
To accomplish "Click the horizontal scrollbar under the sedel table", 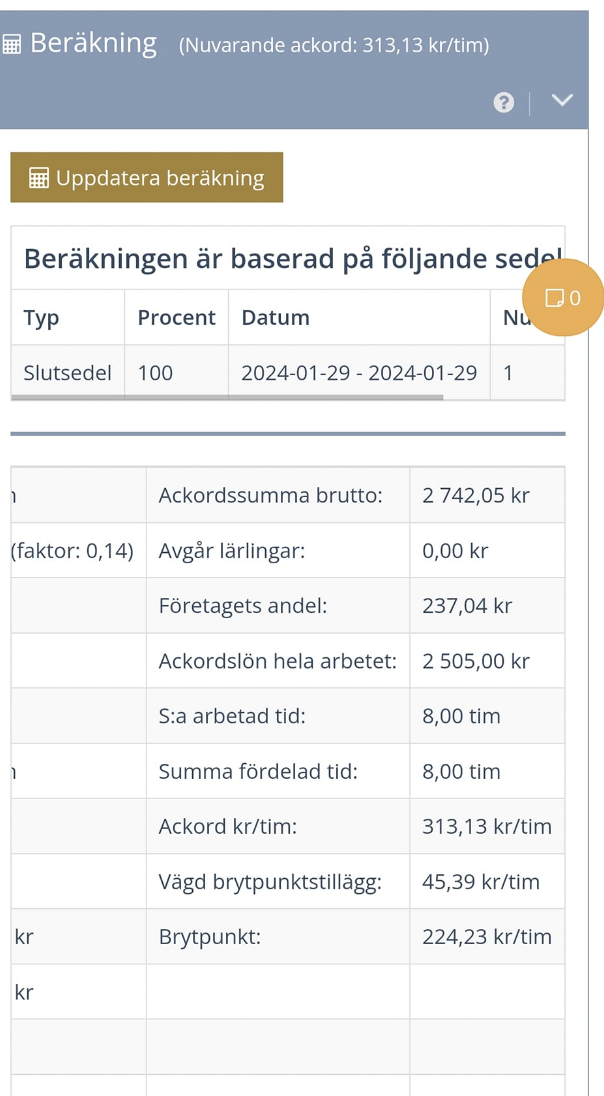I will click(x=226, y=397).
